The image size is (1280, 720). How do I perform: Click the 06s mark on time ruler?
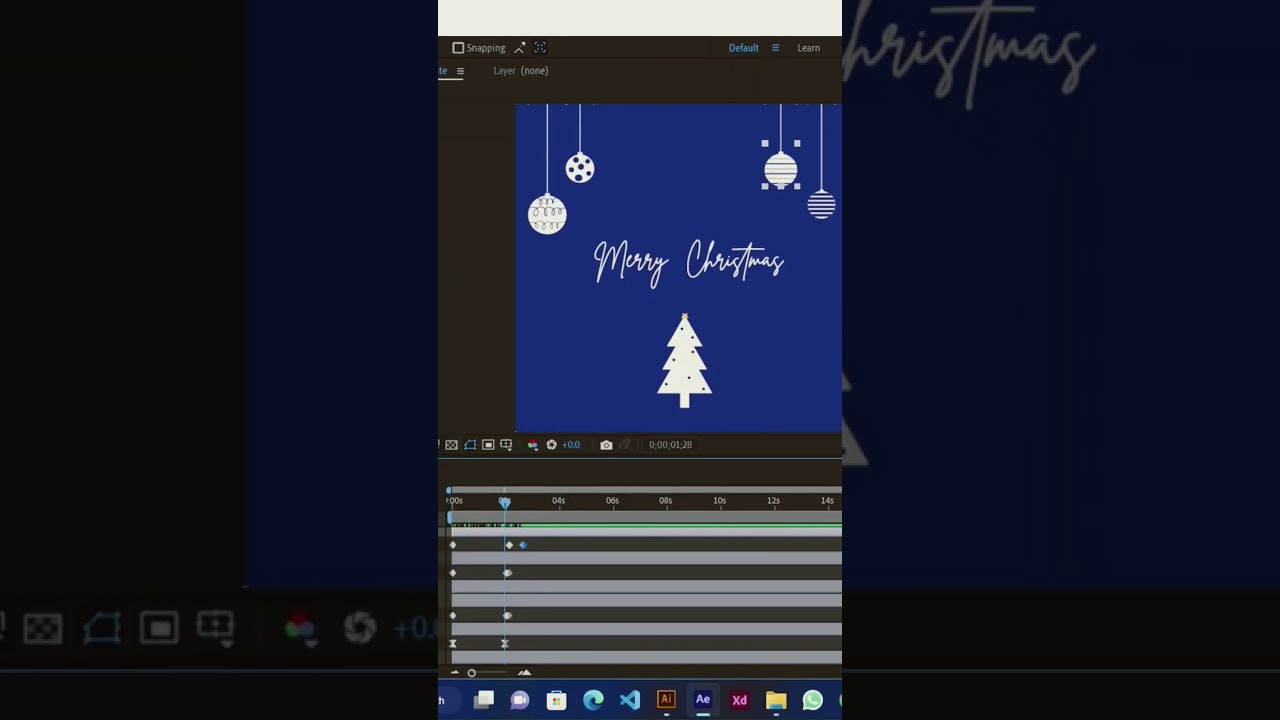point(612,500)
